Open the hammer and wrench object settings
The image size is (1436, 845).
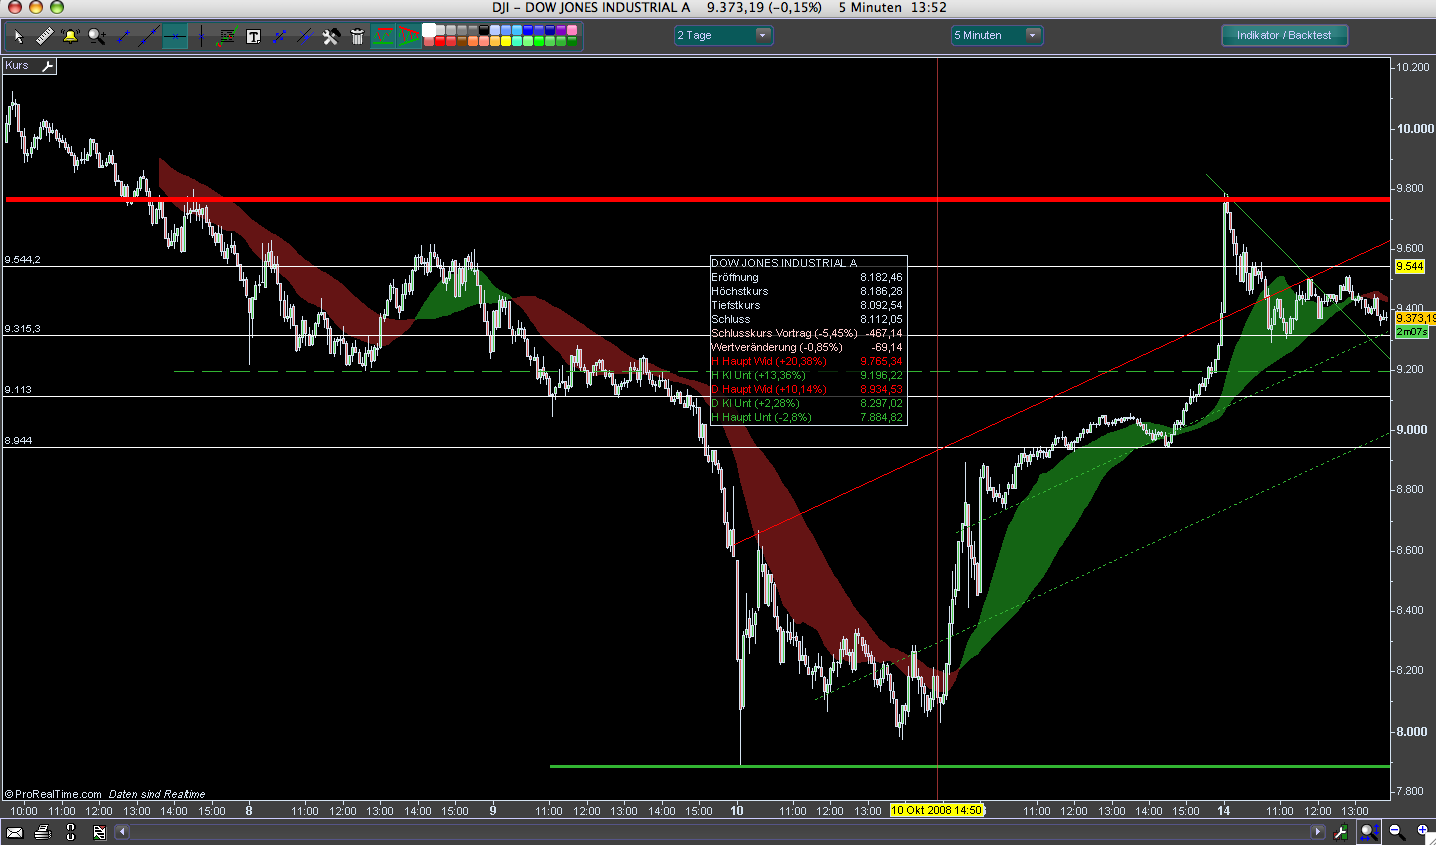pyautogui.click(x=331, y=37)
